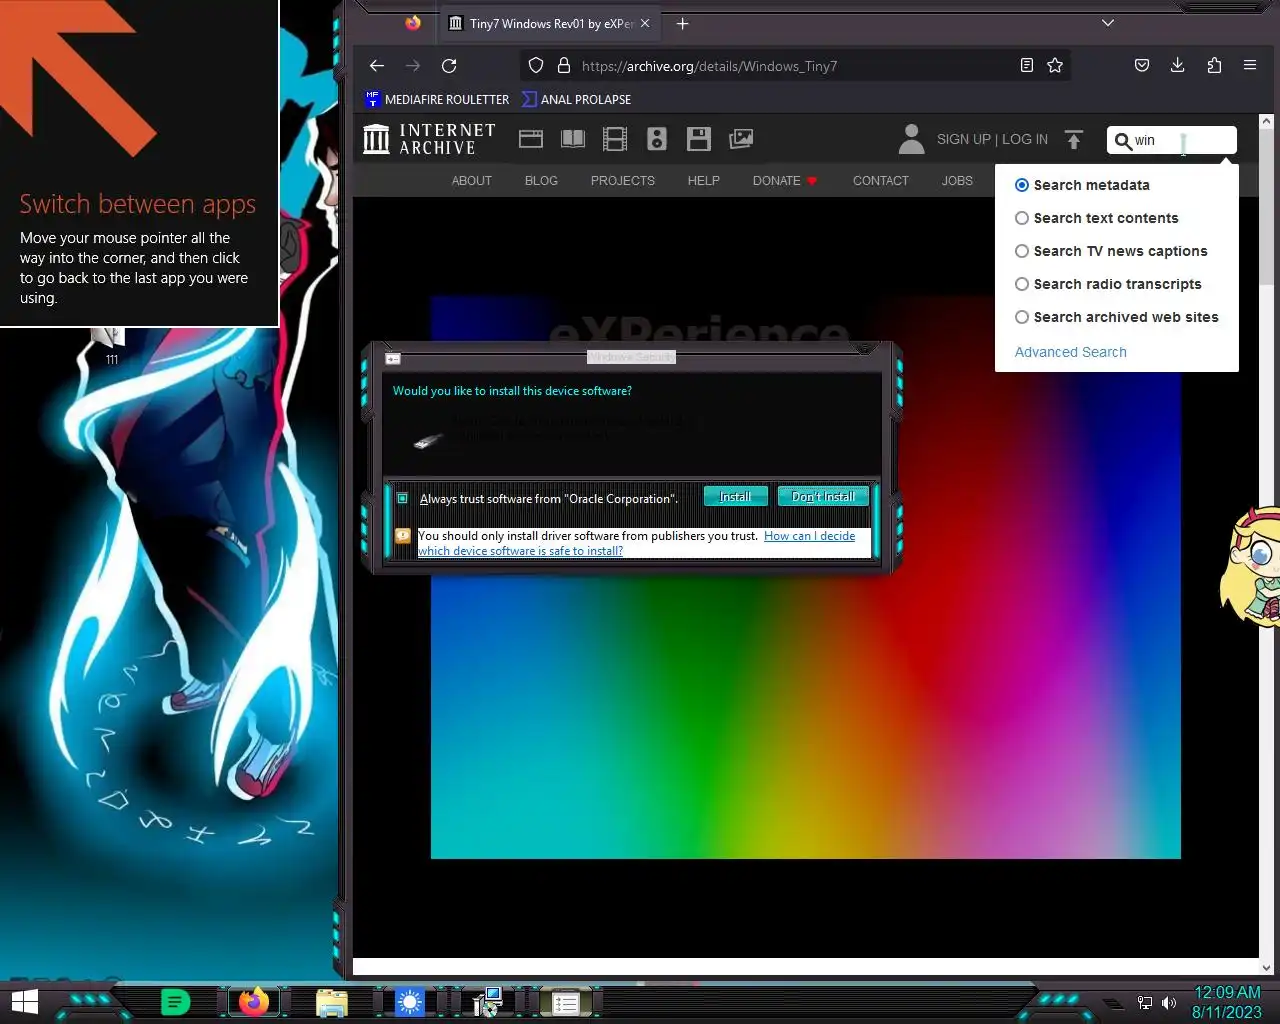1280x1024 pixels.
Task: Open the Audio speaker icon in archive header
Action: click(x=657, y=139)
